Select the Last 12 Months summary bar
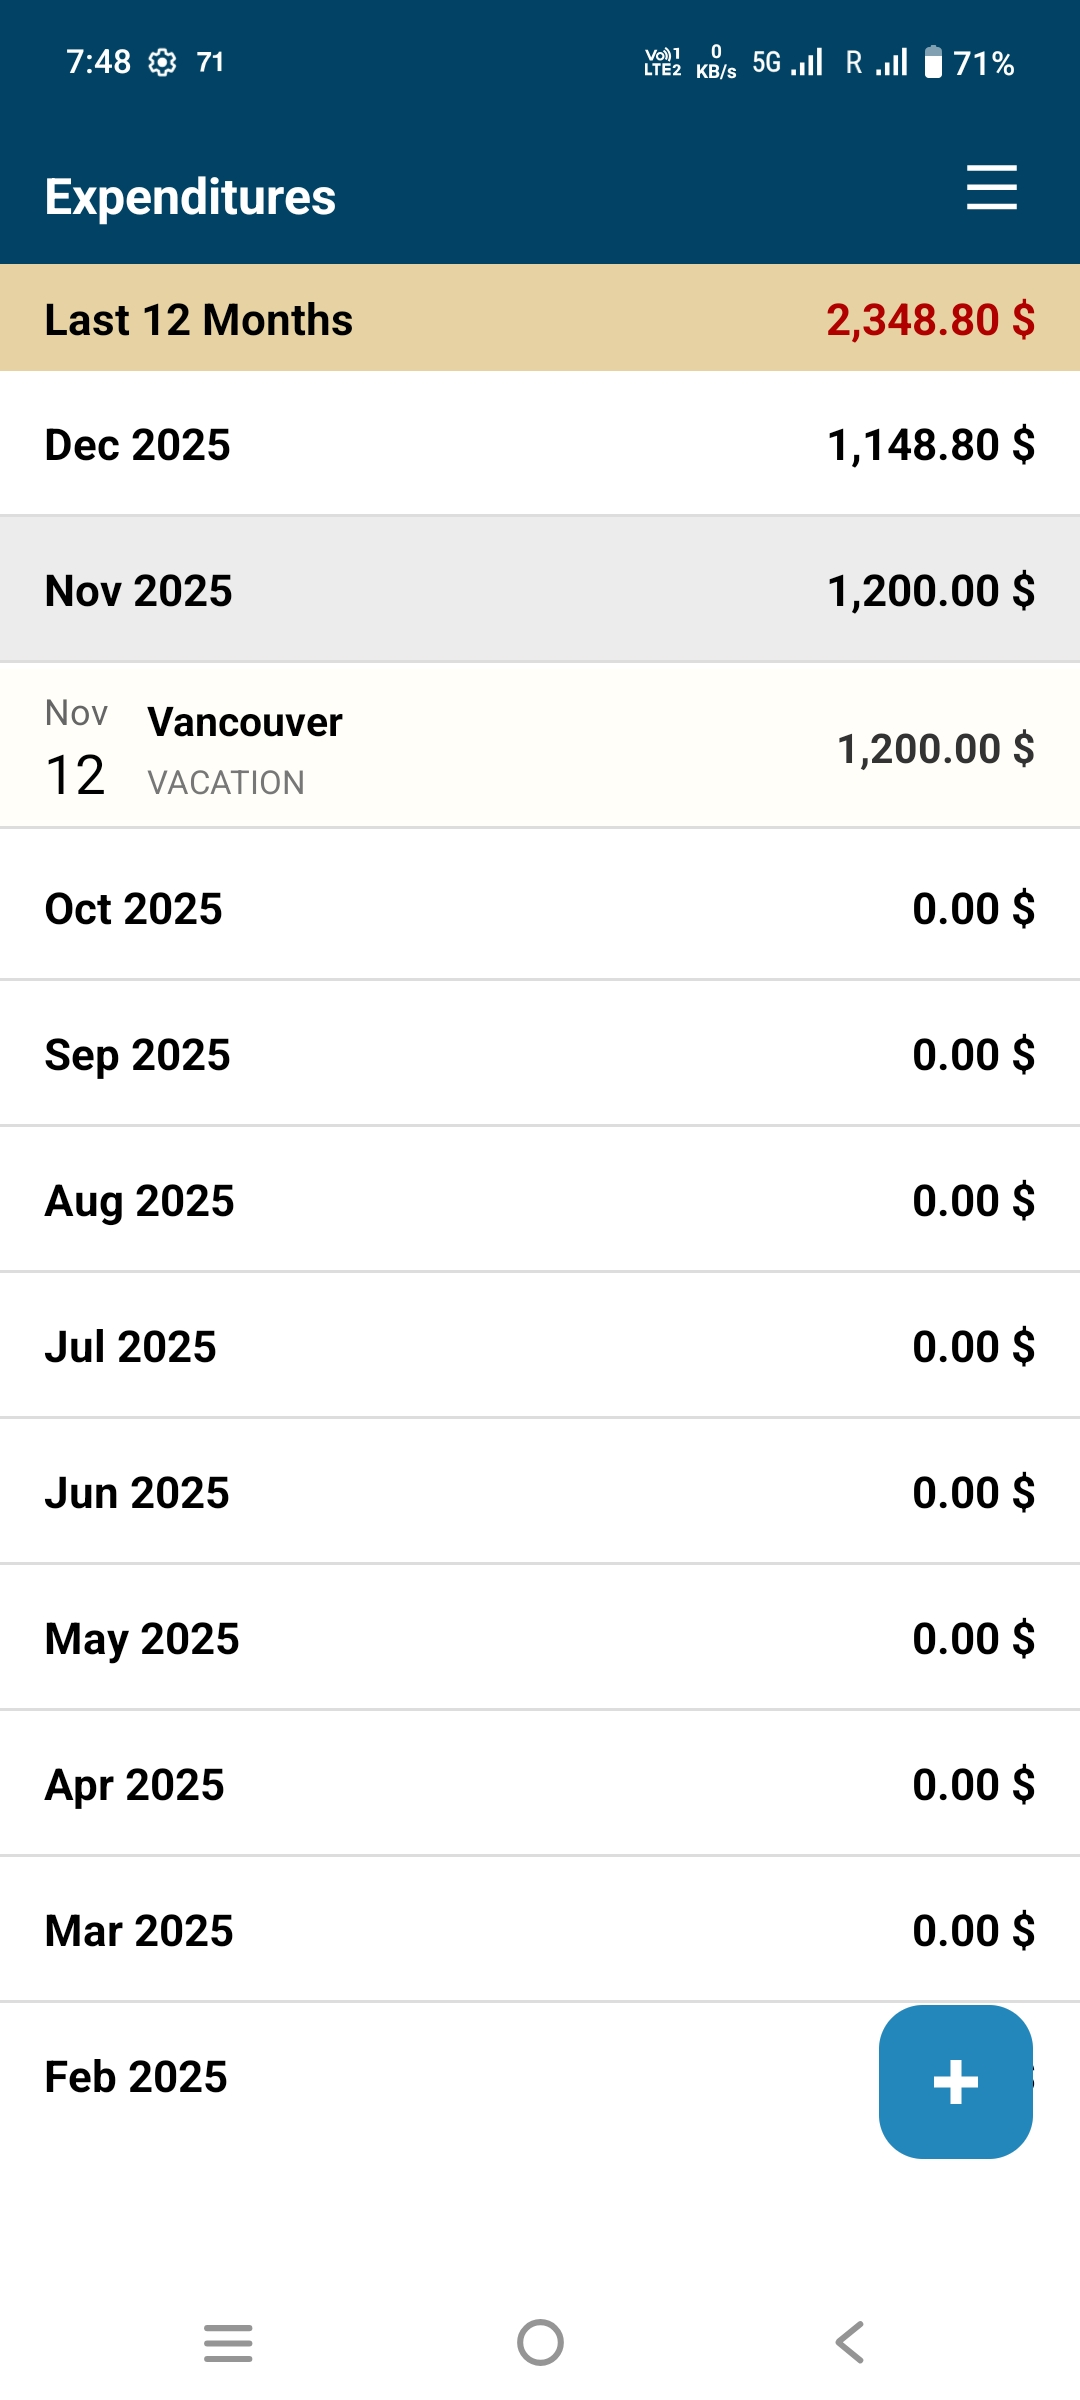 coord(540,318)
